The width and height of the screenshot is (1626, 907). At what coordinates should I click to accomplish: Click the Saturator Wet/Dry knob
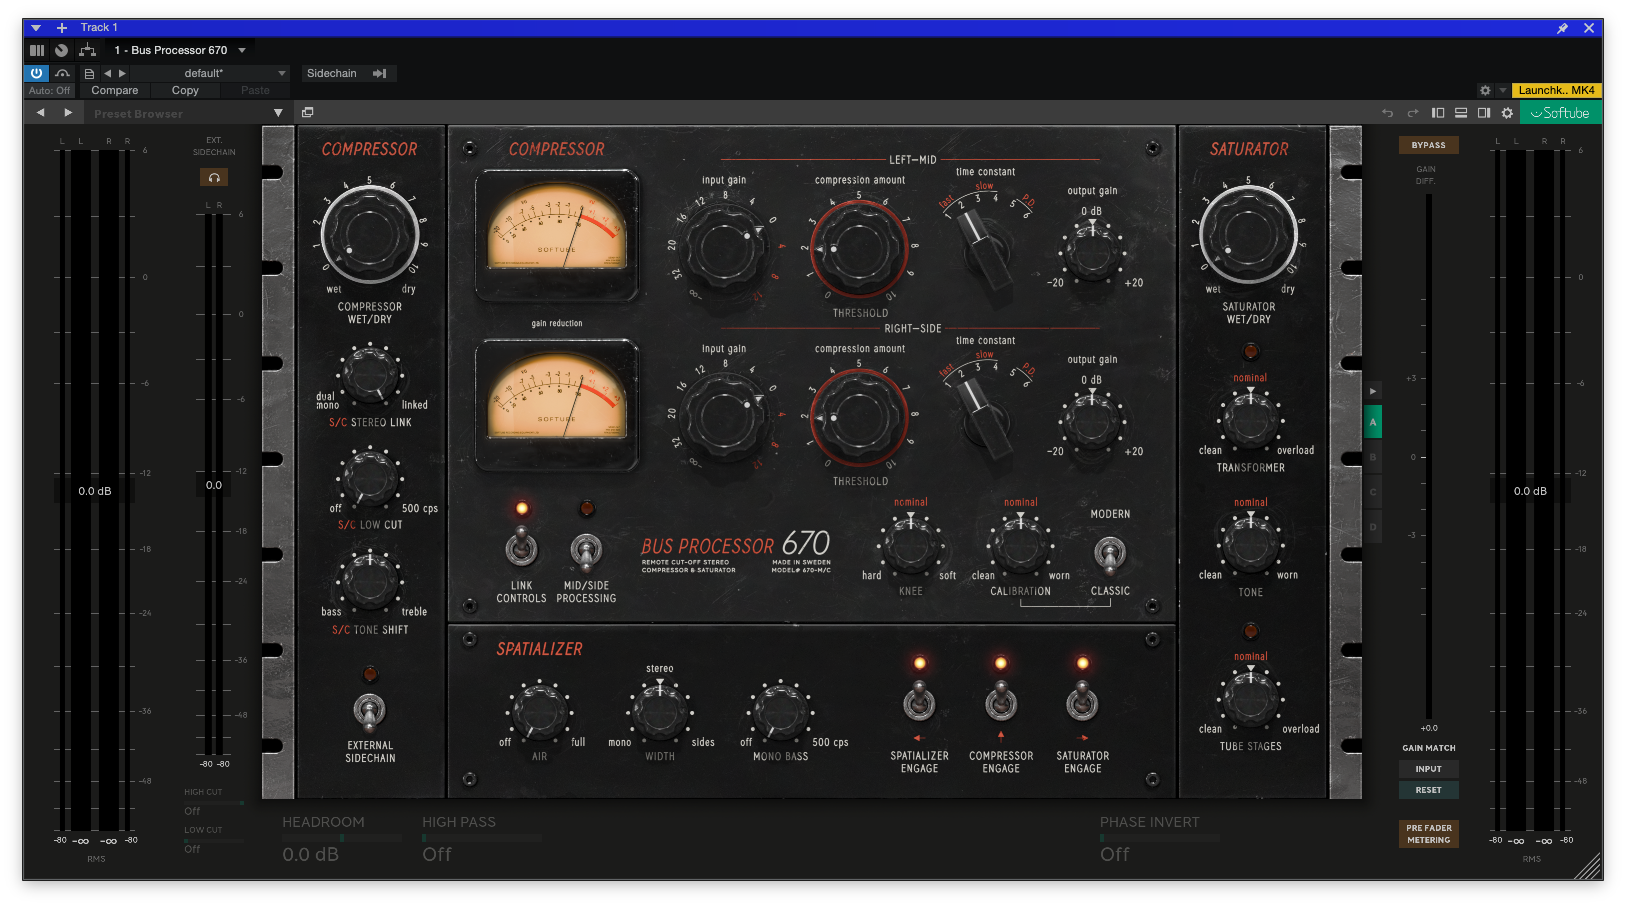tap(1248, 234)
